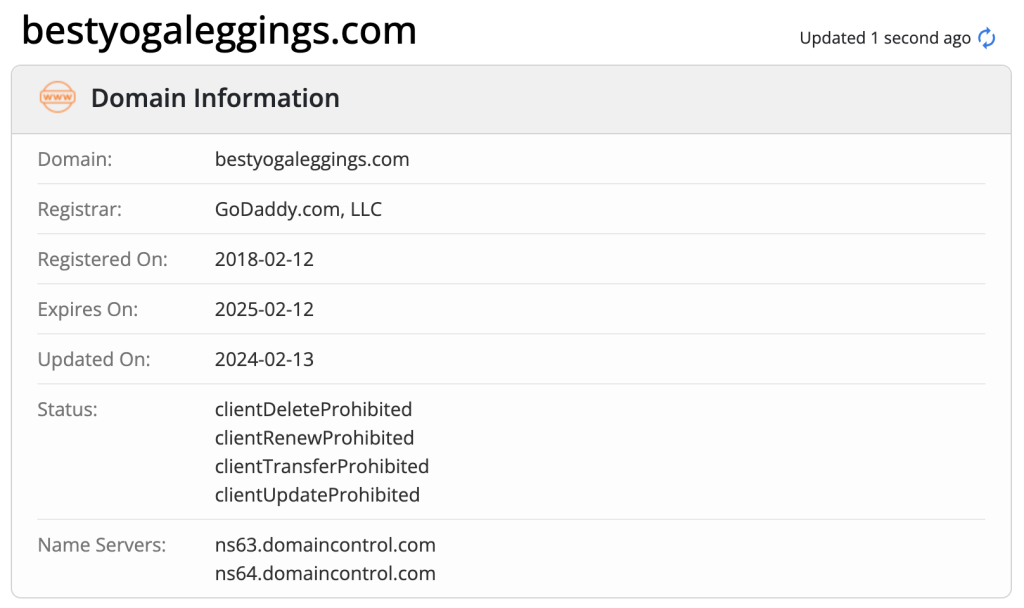
Task: Click the Expires On field label
Action: coord(88,309)
